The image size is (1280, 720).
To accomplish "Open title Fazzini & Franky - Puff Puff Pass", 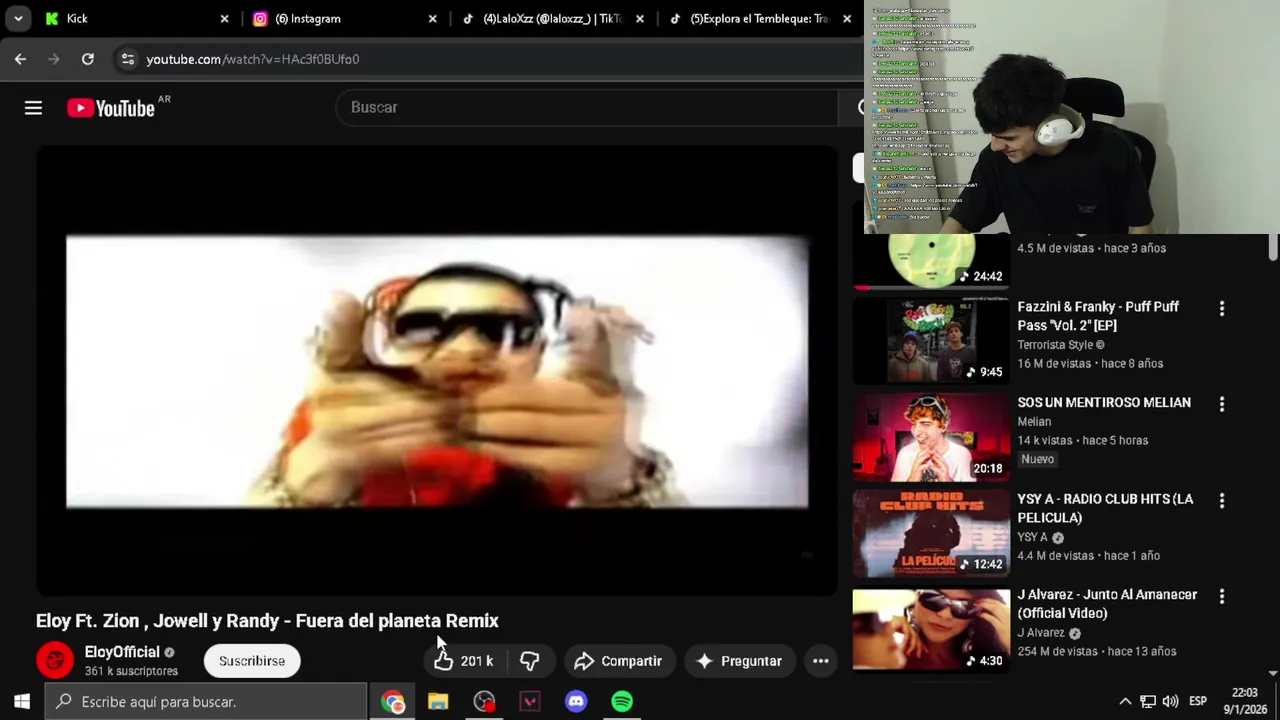I will pyautogui.click(x=1098, y=316).
